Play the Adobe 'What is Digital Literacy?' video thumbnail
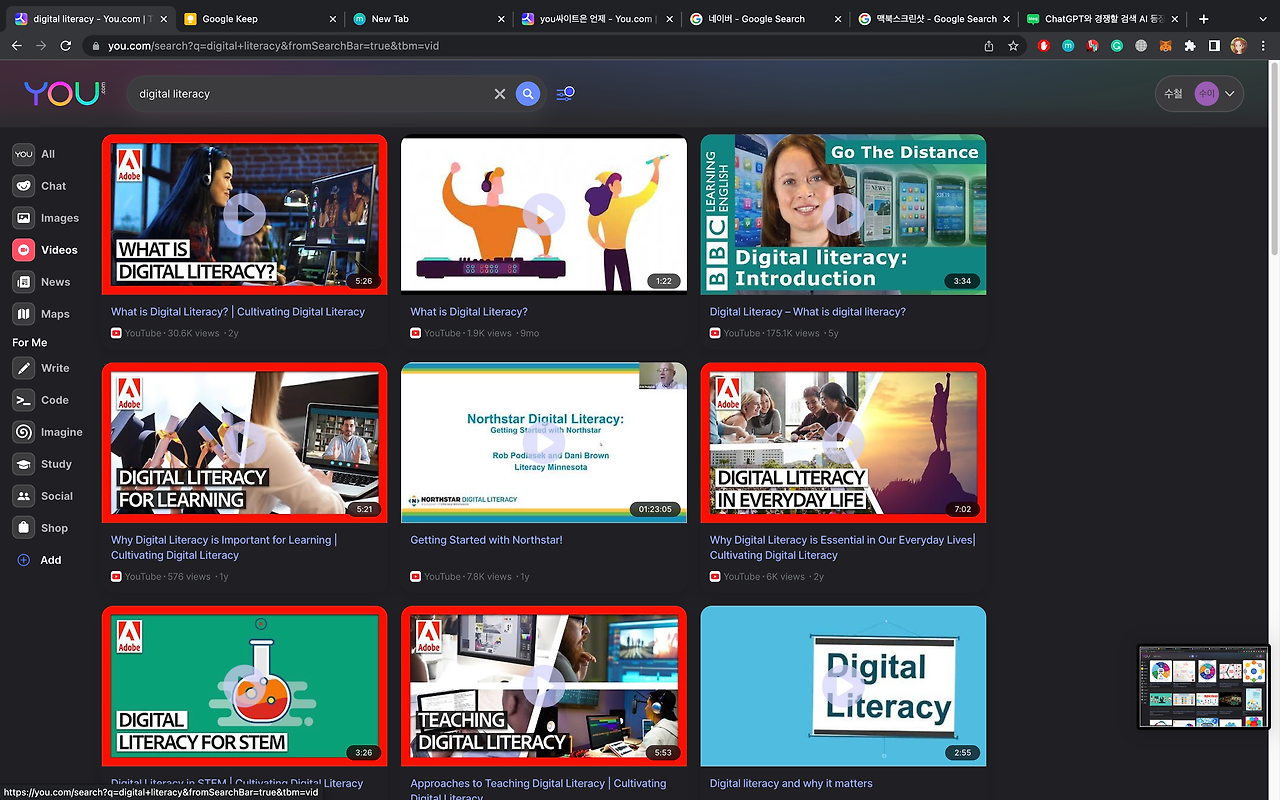Screen dimensions: 1280x800 click(244, 214)
